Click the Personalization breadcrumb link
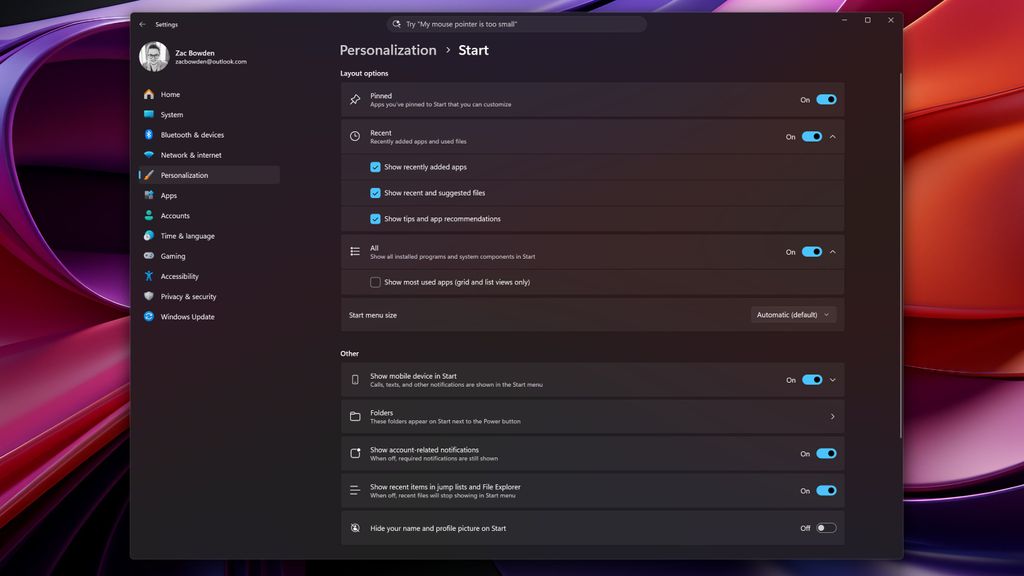This screenshot has width=1024, height=576. (x=388, y=50)
